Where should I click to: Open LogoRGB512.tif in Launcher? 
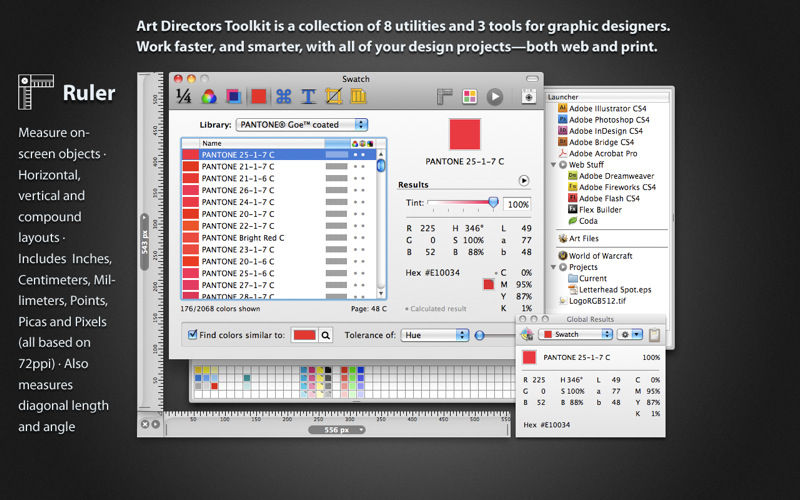(x=592, y=301)
